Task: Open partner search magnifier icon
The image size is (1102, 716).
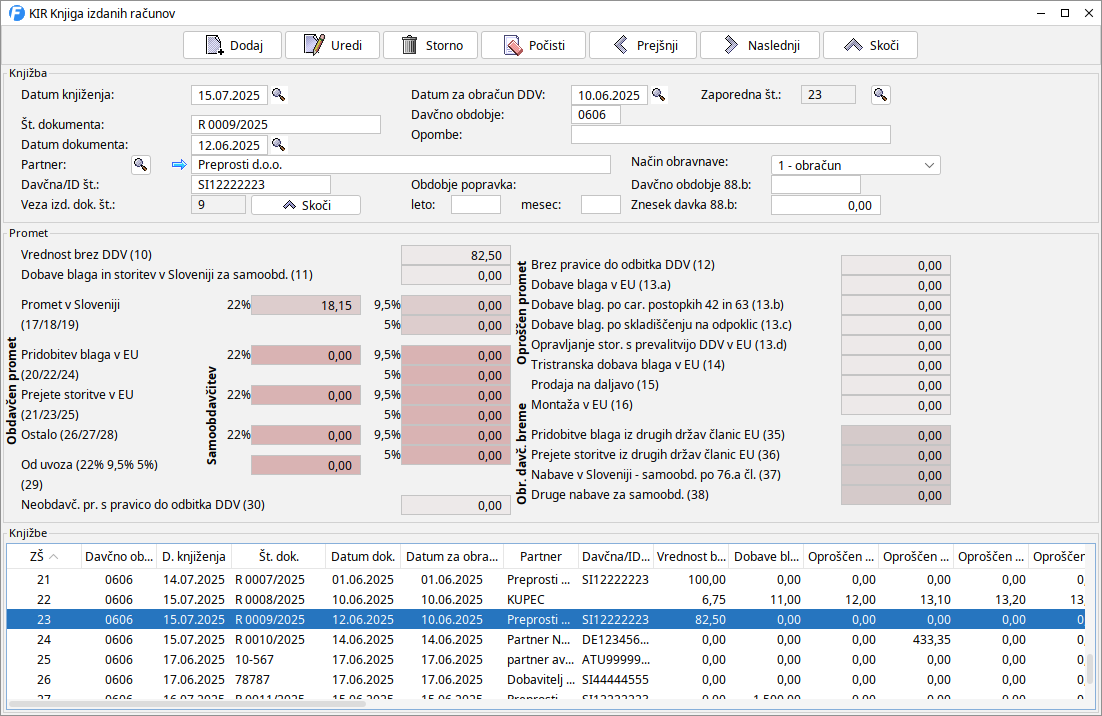Action: coord(141,164)
